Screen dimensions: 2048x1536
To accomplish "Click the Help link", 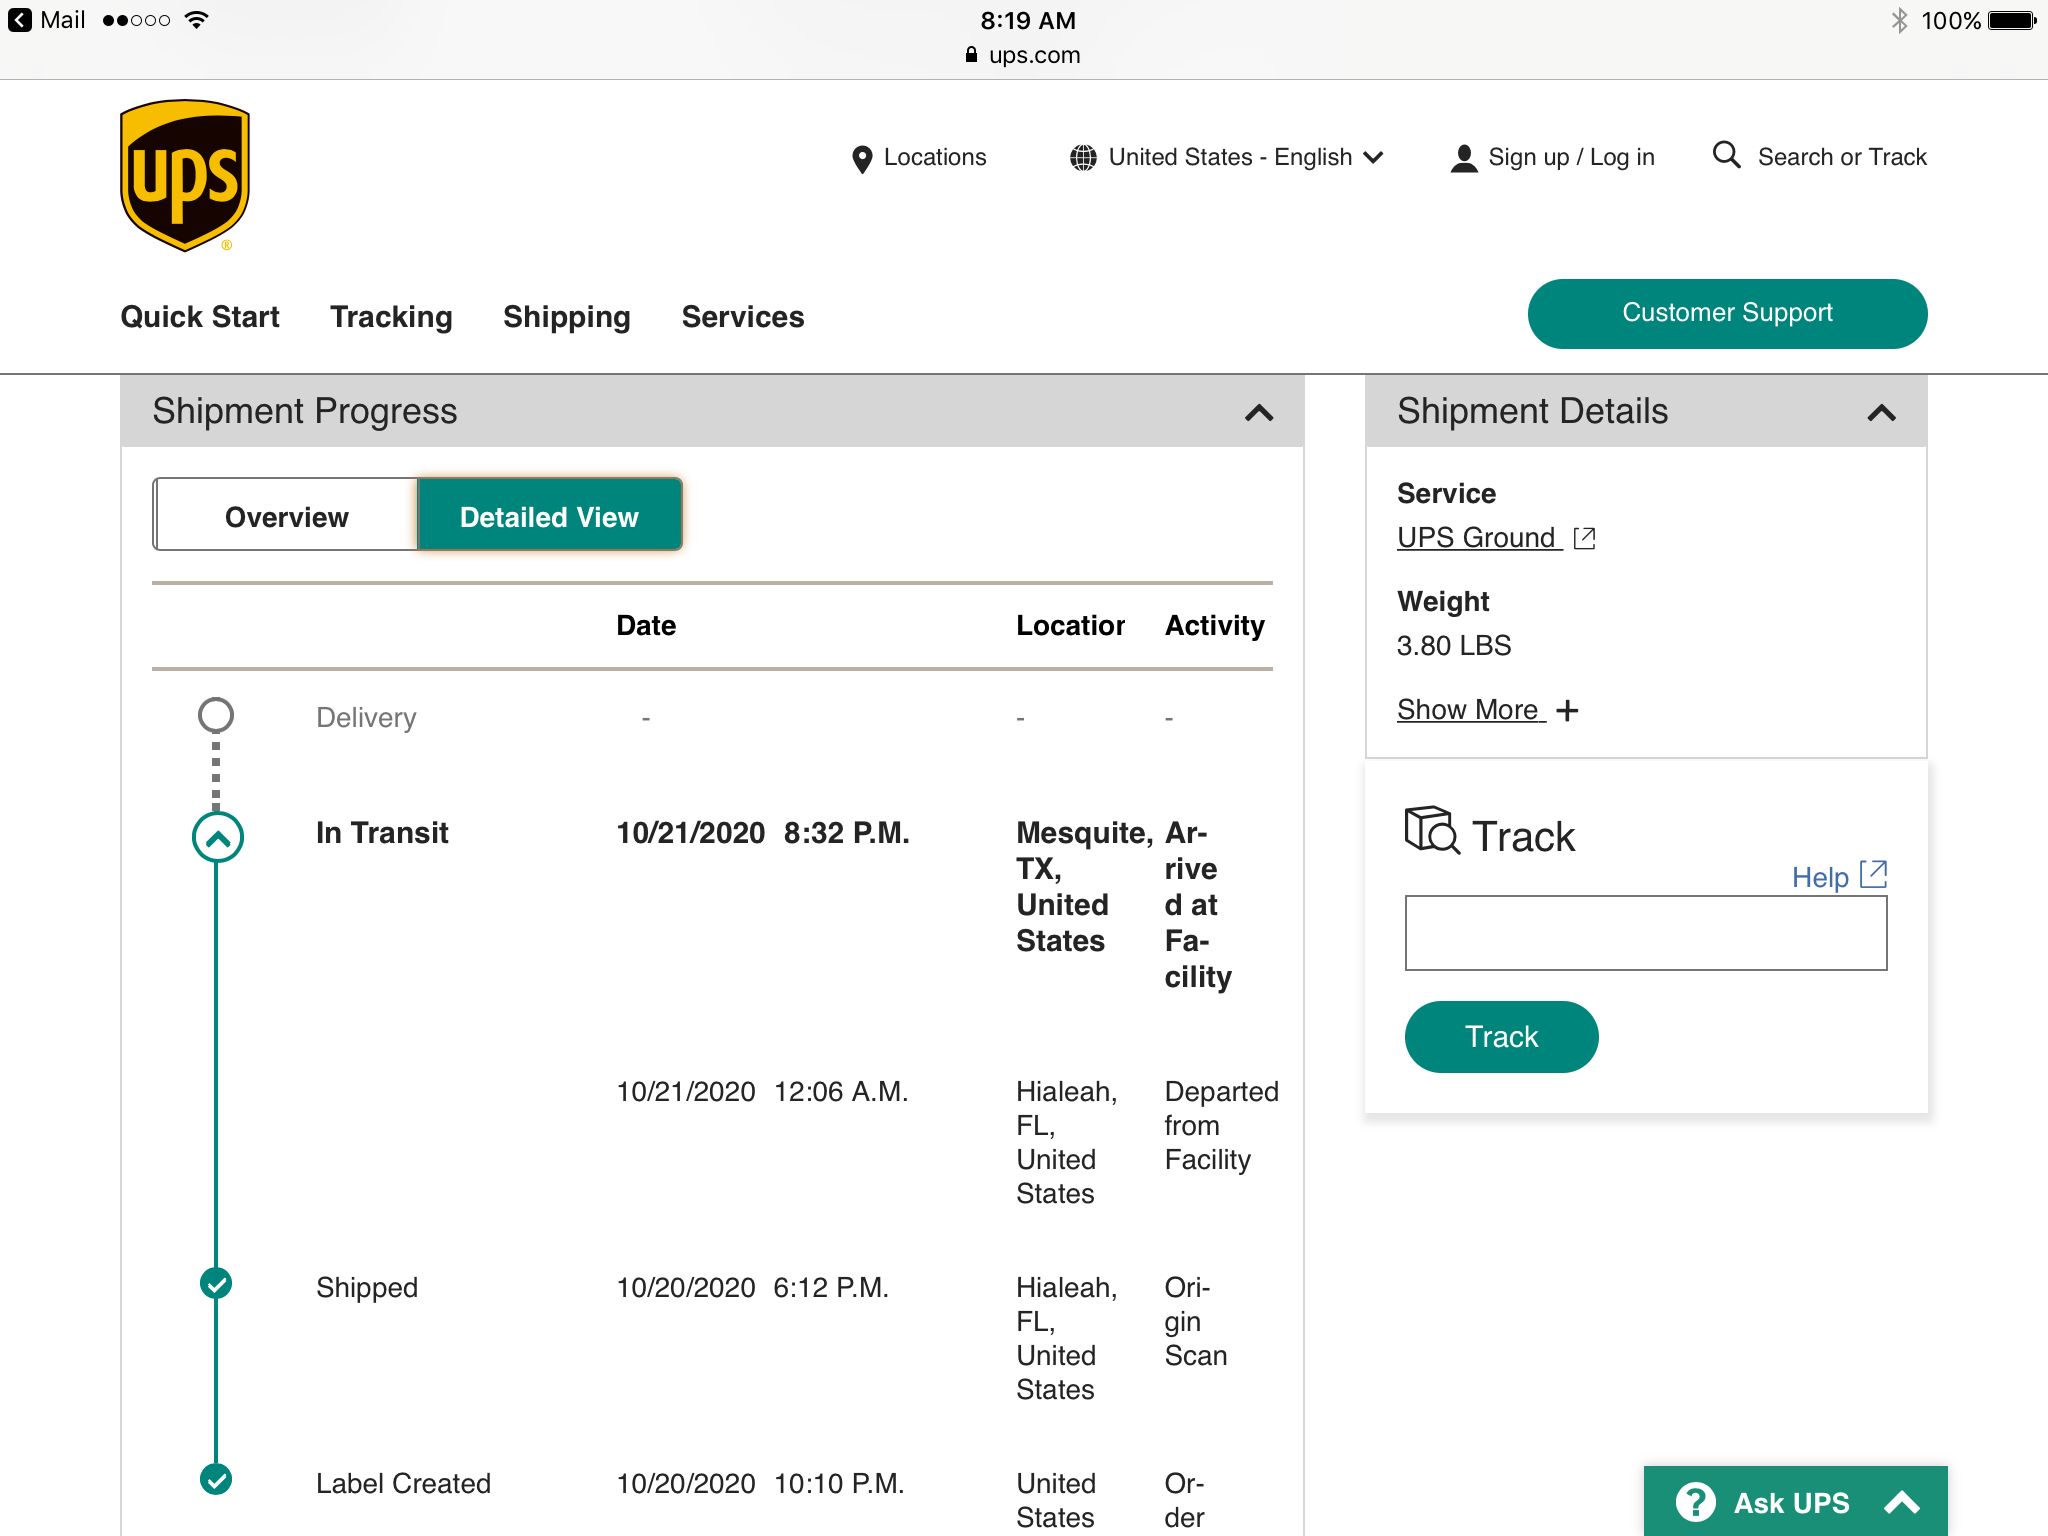I will (x=1820, y=878).
